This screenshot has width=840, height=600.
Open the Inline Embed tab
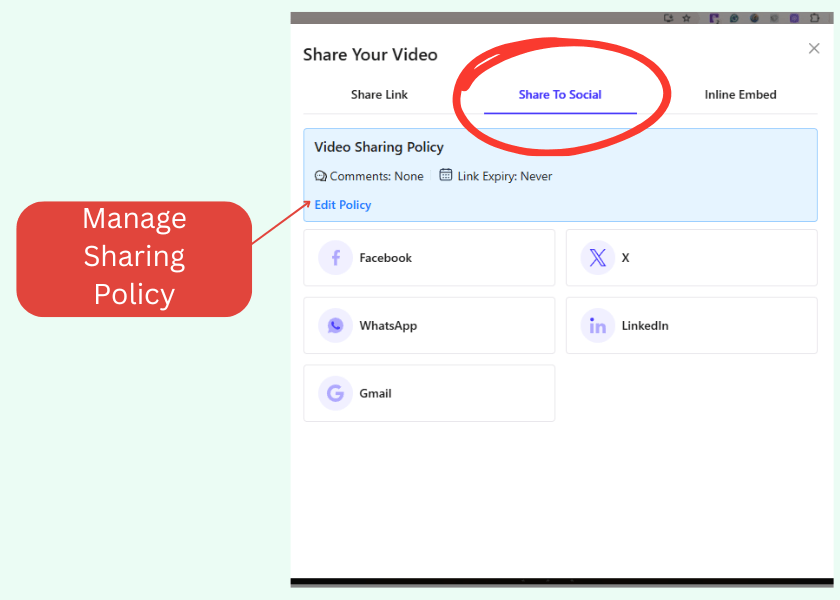click(740, 95)
